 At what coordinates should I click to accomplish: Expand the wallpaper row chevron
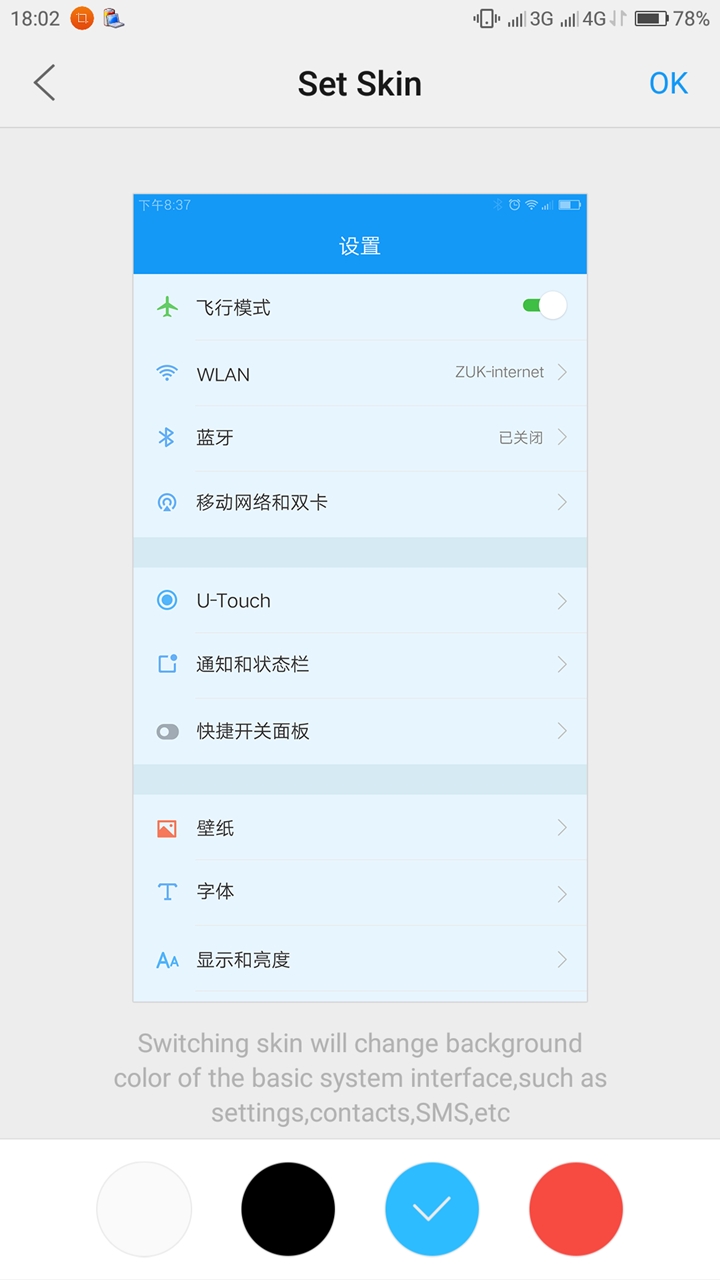tap(562, 827)
